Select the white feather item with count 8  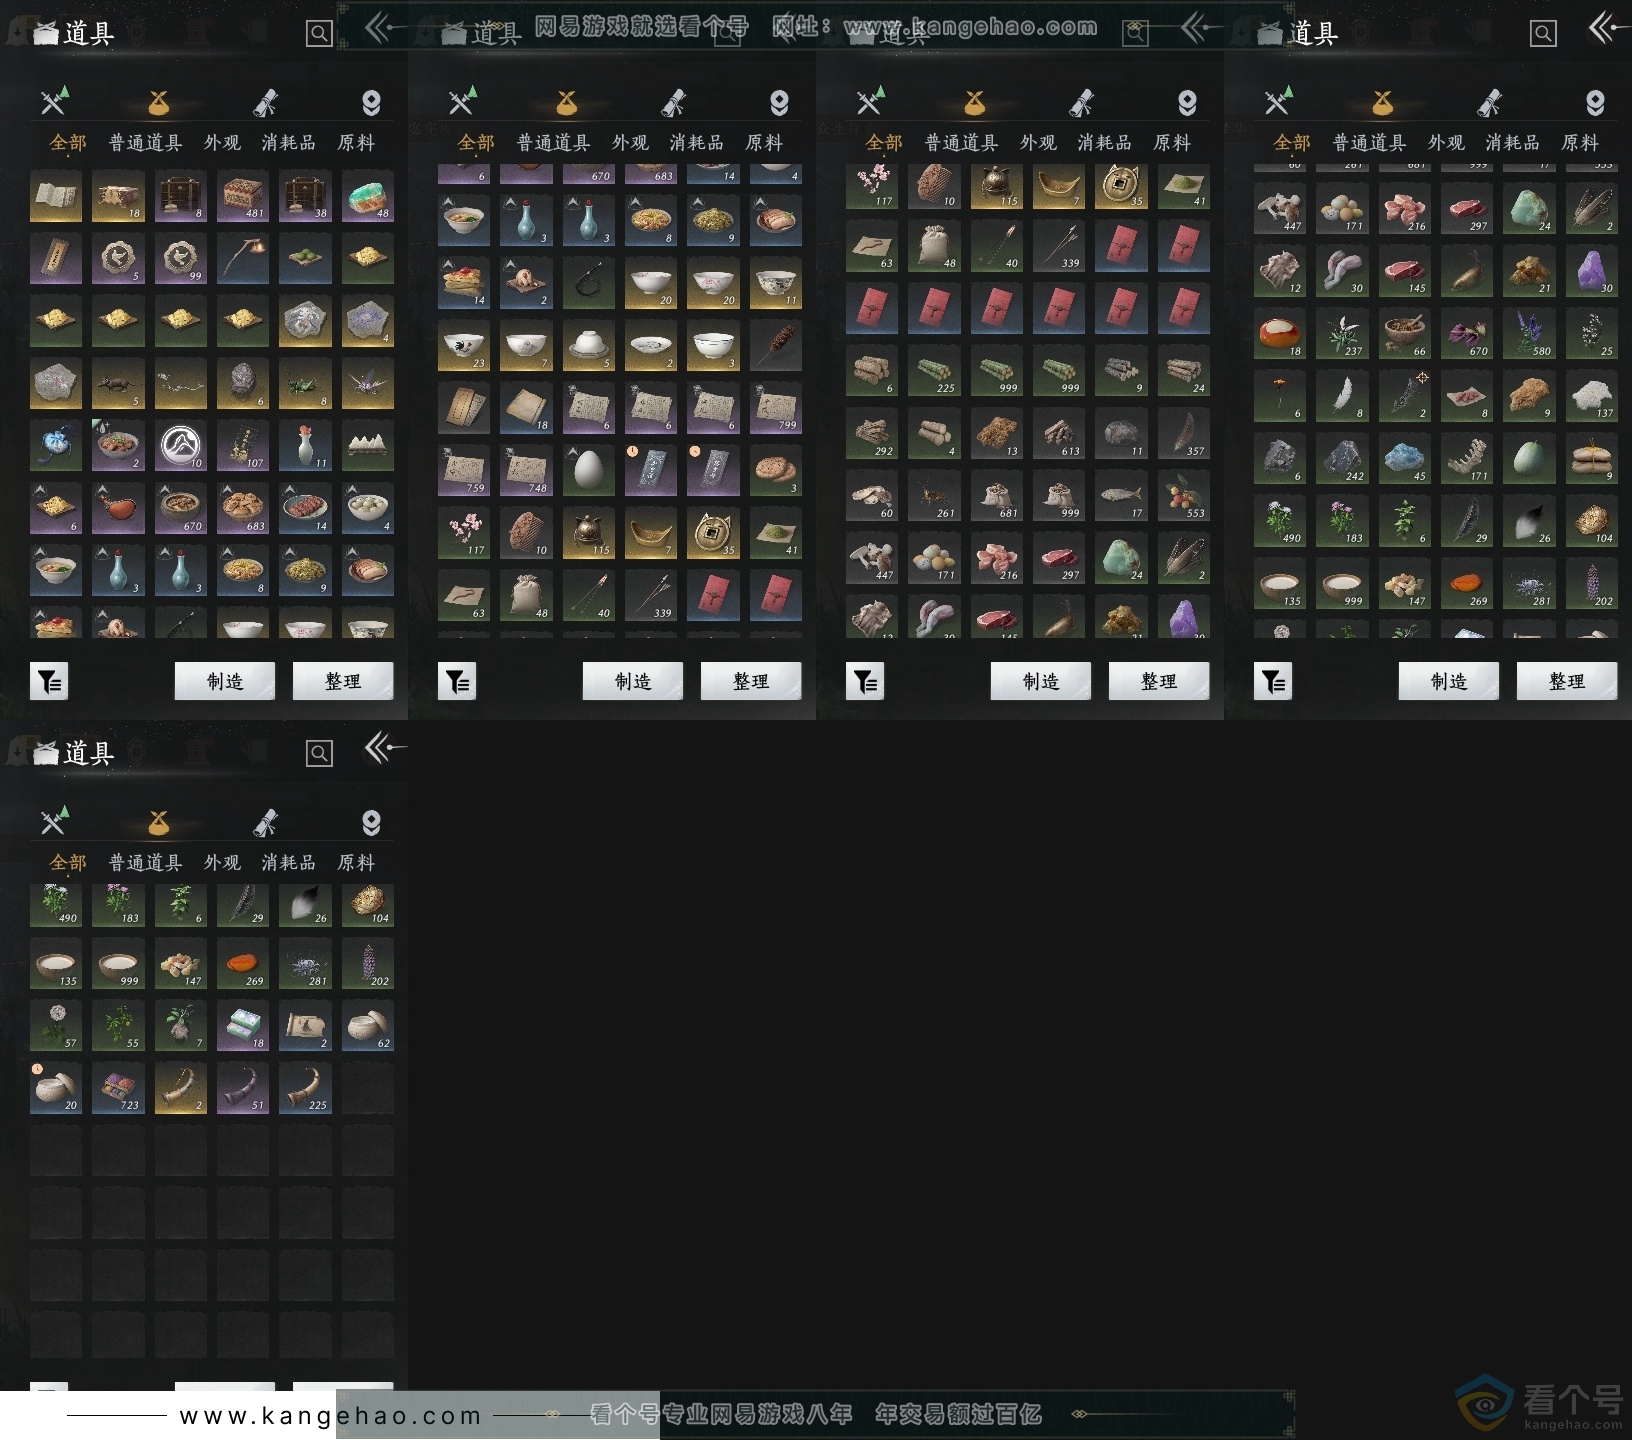click(1342, 396)
